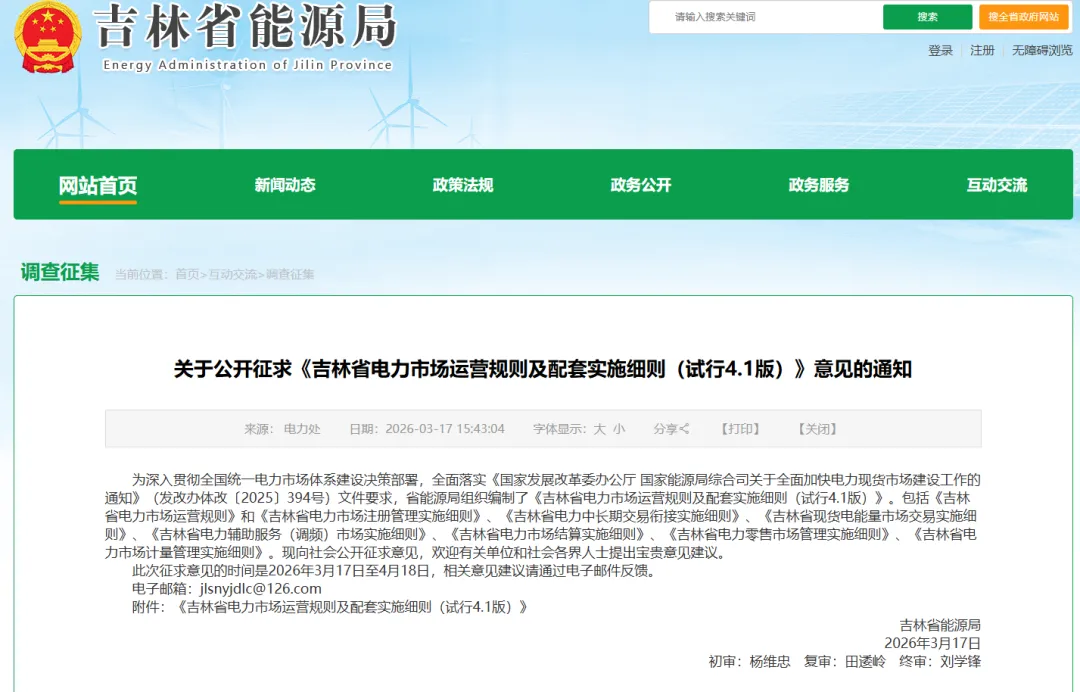This screenshot has width=1080, height=692.
Task: Click the 【打印】 print button
Action: click(739, 428)
